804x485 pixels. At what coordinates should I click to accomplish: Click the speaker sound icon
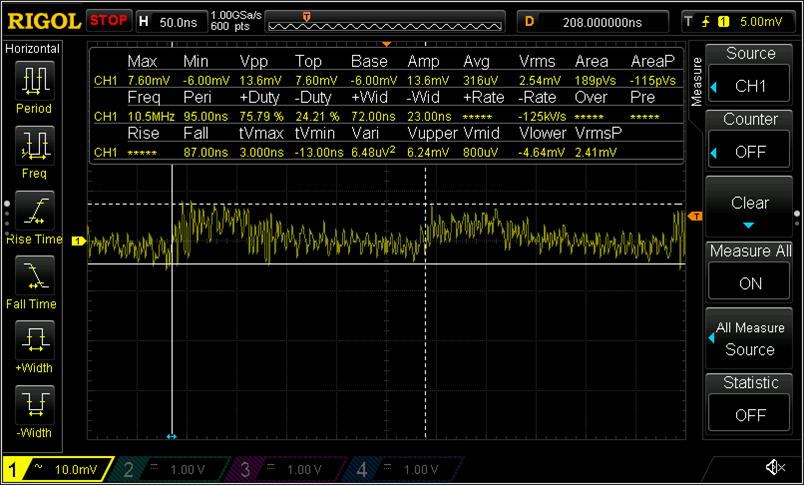pyautogui.click(x=774, y=468)
